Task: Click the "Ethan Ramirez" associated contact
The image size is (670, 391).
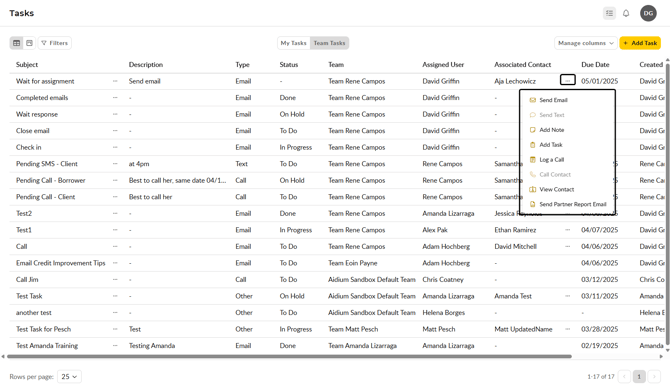Action: coord(515,230)
